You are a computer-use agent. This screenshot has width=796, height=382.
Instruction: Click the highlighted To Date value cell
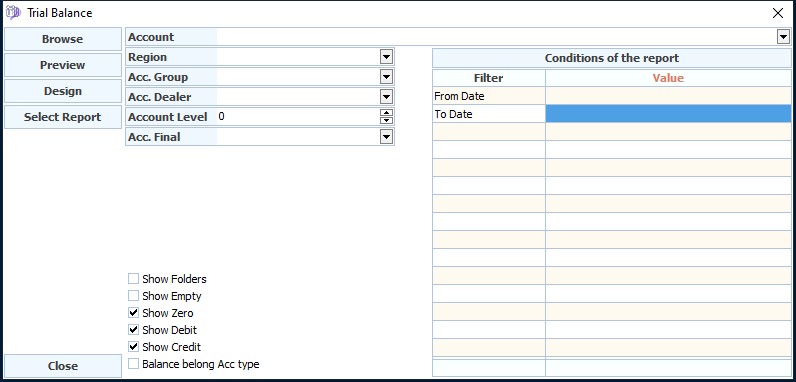[x=668, y=114]
